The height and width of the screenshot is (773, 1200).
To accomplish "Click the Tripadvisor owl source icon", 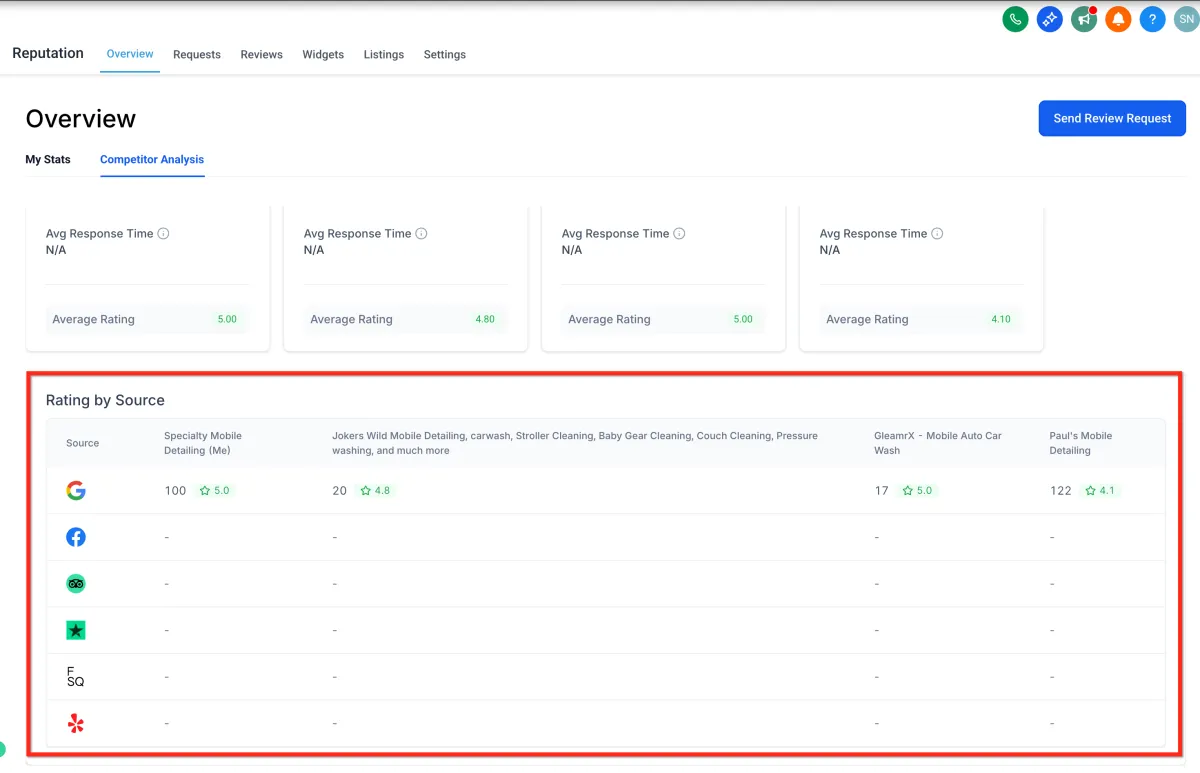I will [x=76, y=584].
